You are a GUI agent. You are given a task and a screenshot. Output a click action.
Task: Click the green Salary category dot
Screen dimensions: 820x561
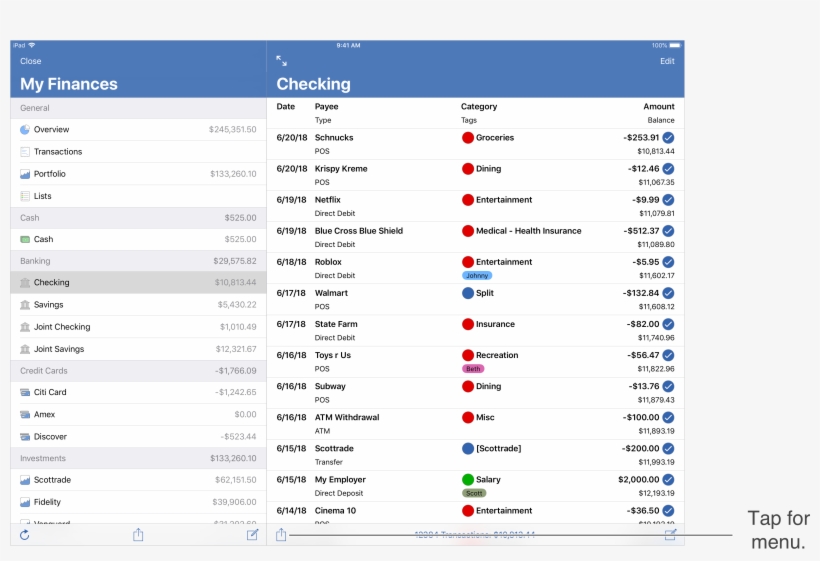467,480
